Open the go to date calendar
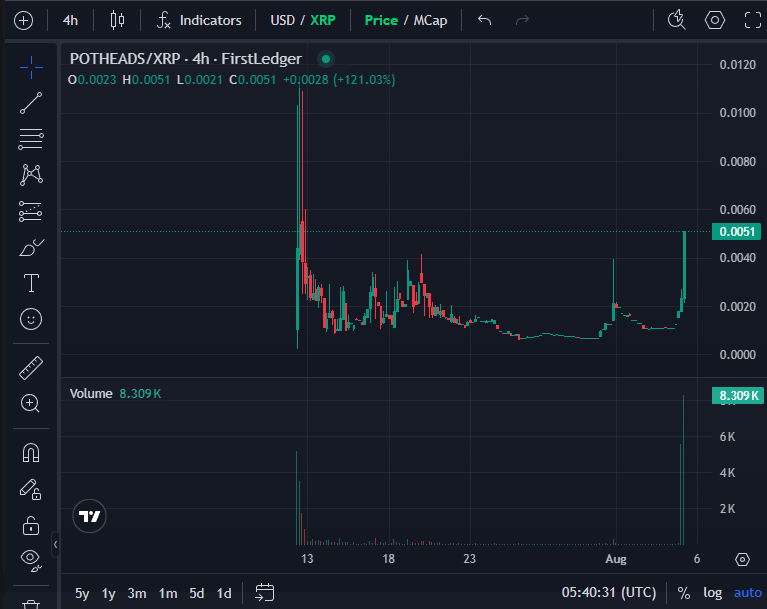767x609 pixels. 265,592
